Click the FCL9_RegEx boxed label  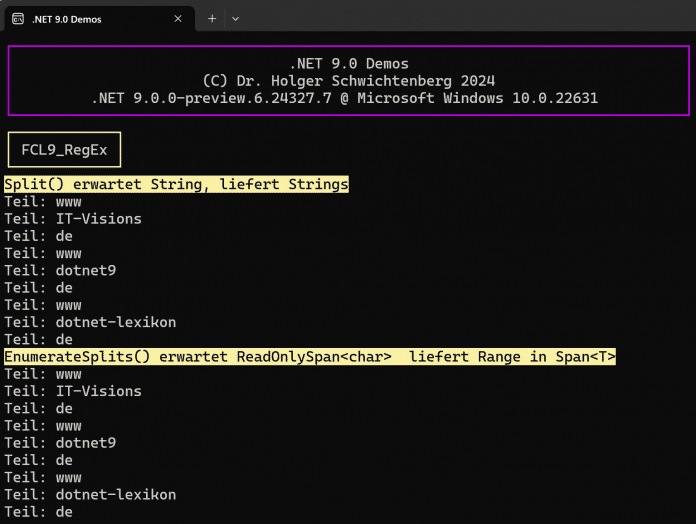64,150
